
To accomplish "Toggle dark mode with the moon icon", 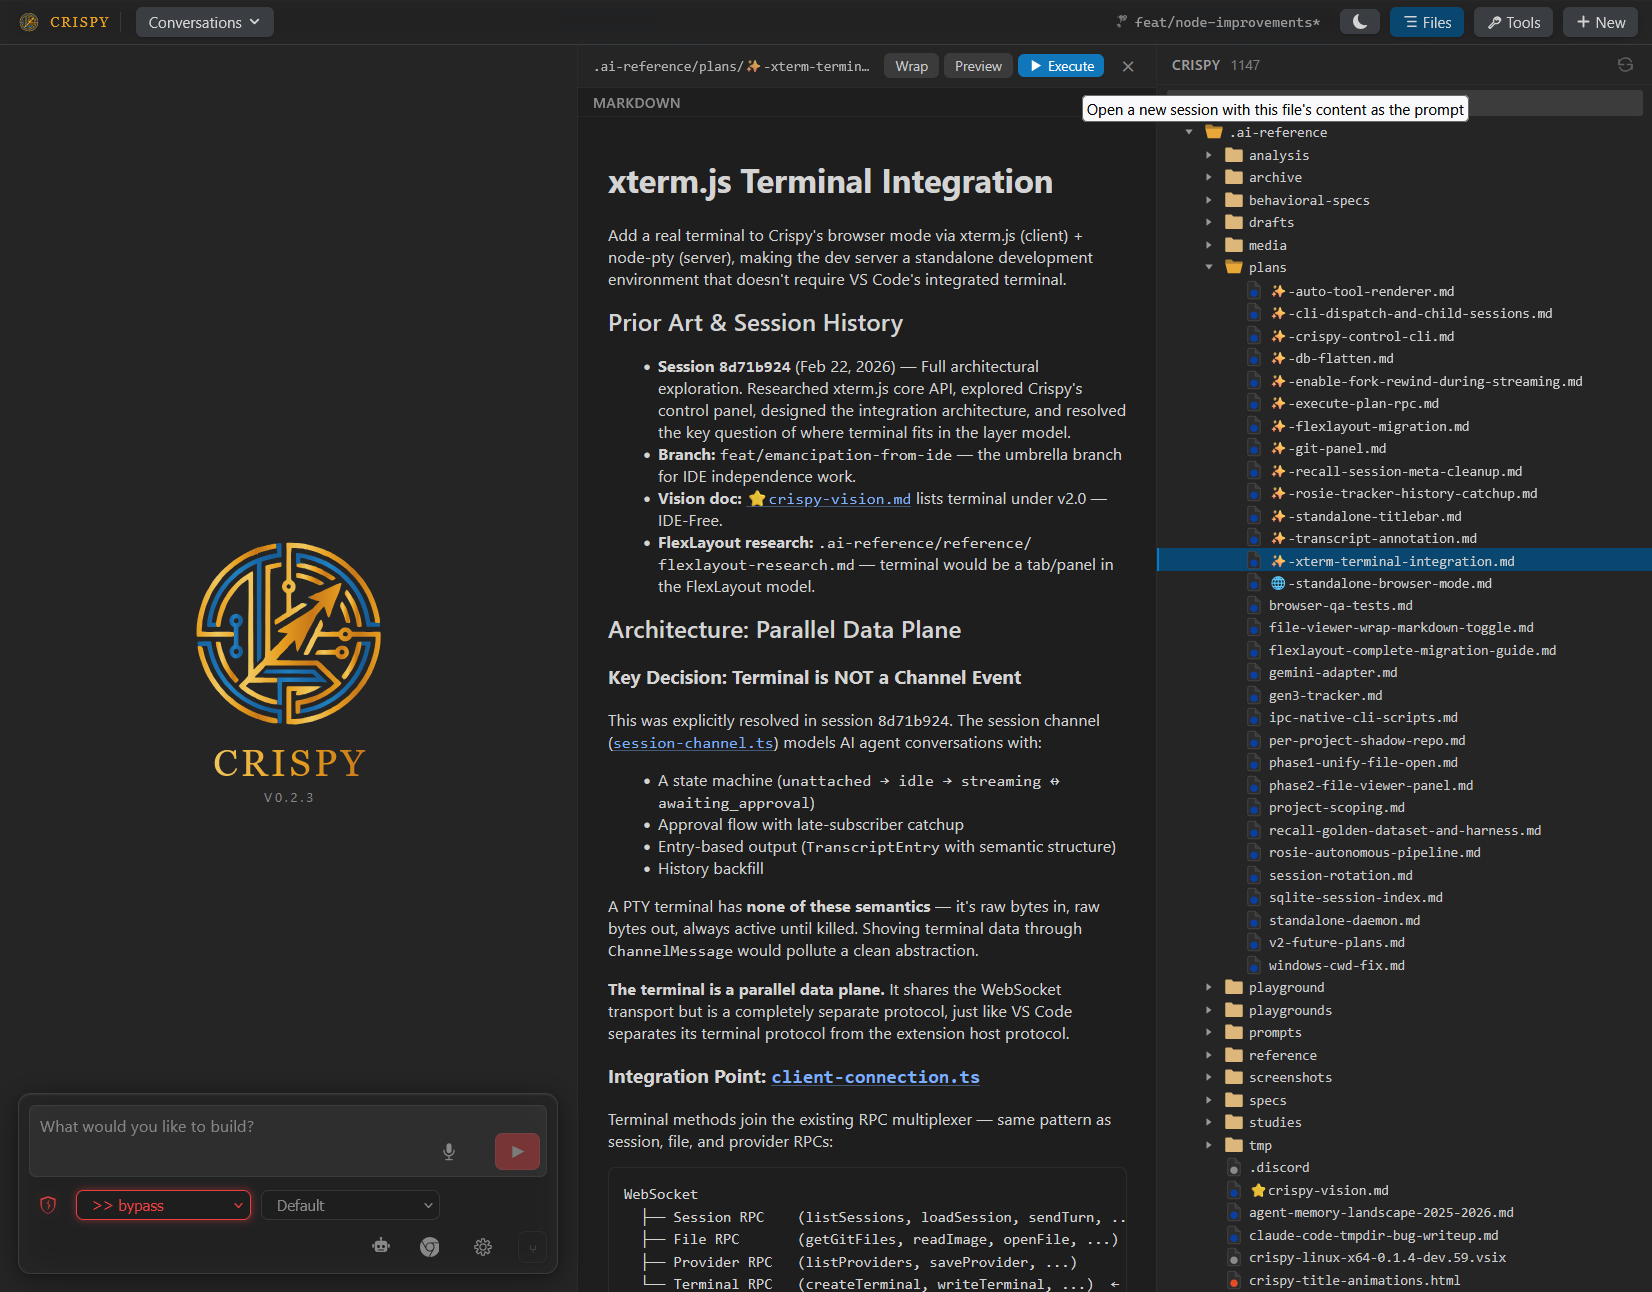I will 1359,21.
